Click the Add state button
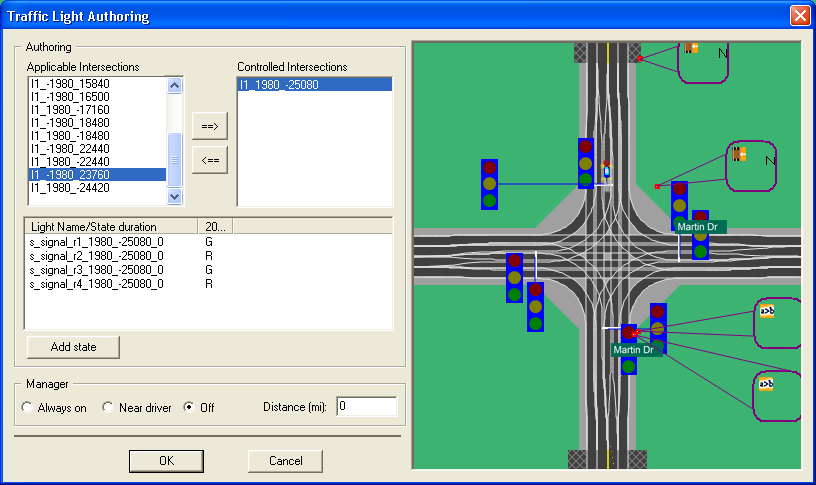816x485 pixels. (73, 347)
